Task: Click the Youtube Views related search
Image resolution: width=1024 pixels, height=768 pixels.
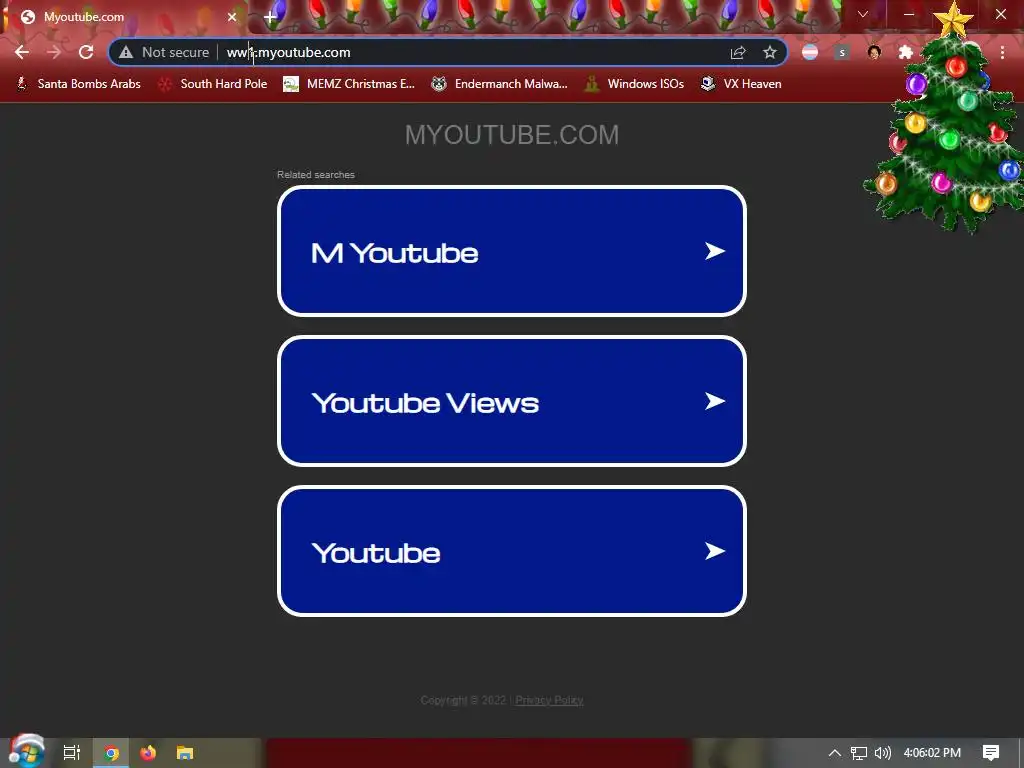Action: coord(511,401)
